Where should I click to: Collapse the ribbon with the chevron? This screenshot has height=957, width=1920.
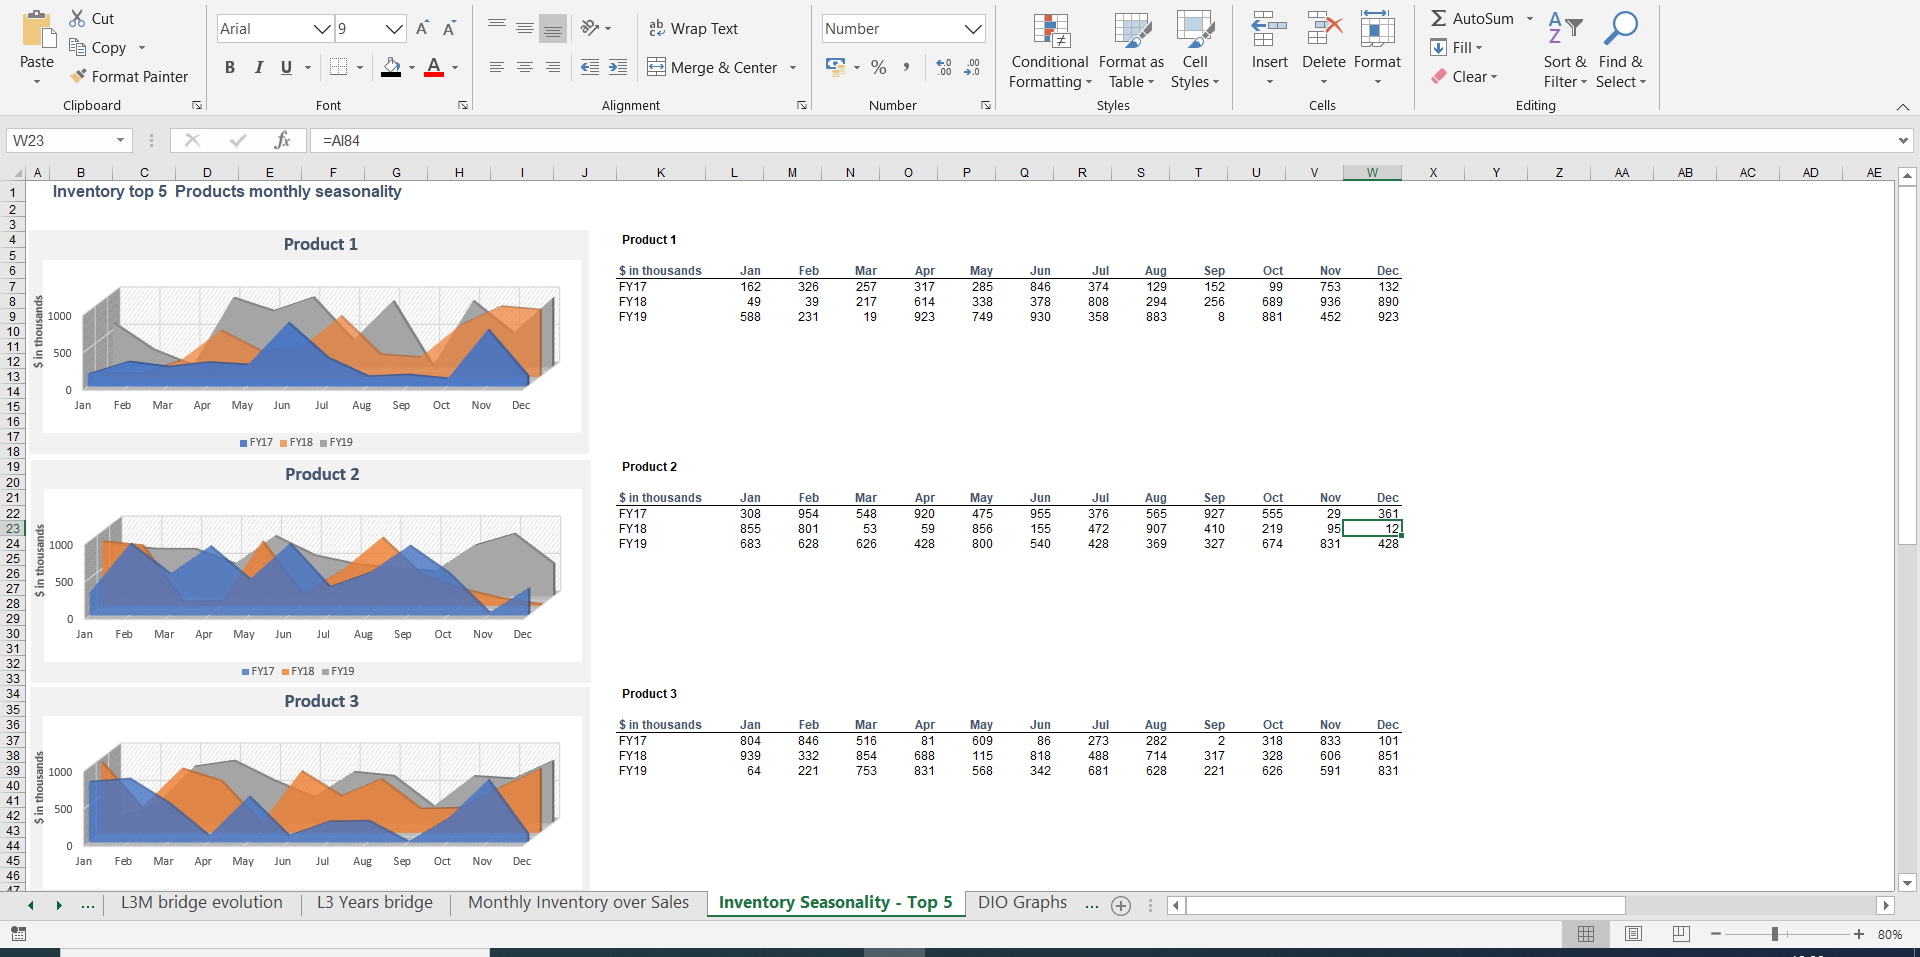tap(1902, 106)
